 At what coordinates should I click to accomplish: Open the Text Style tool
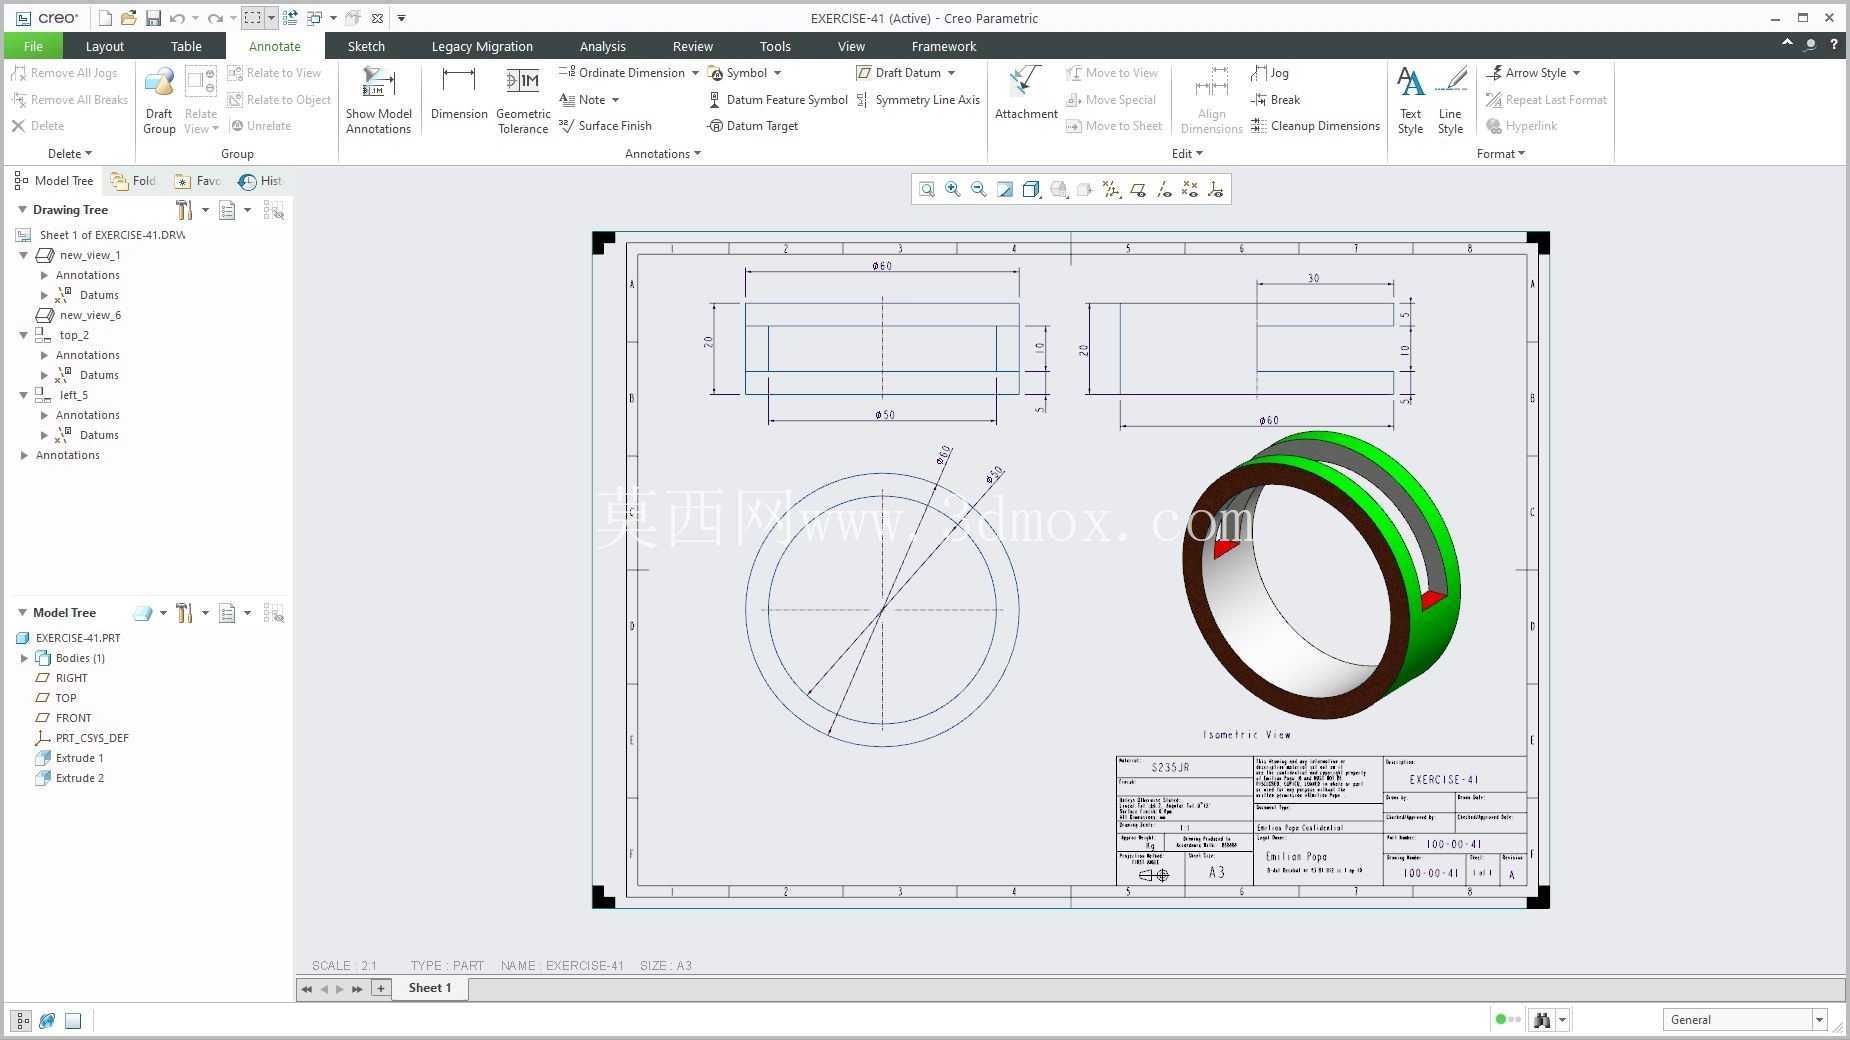point(1410,100)
